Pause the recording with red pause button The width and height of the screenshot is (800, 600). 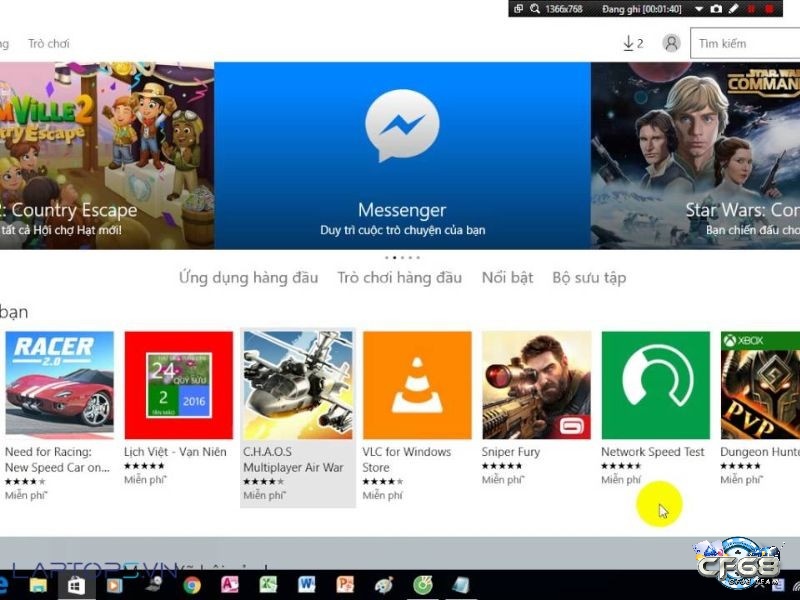751,9
